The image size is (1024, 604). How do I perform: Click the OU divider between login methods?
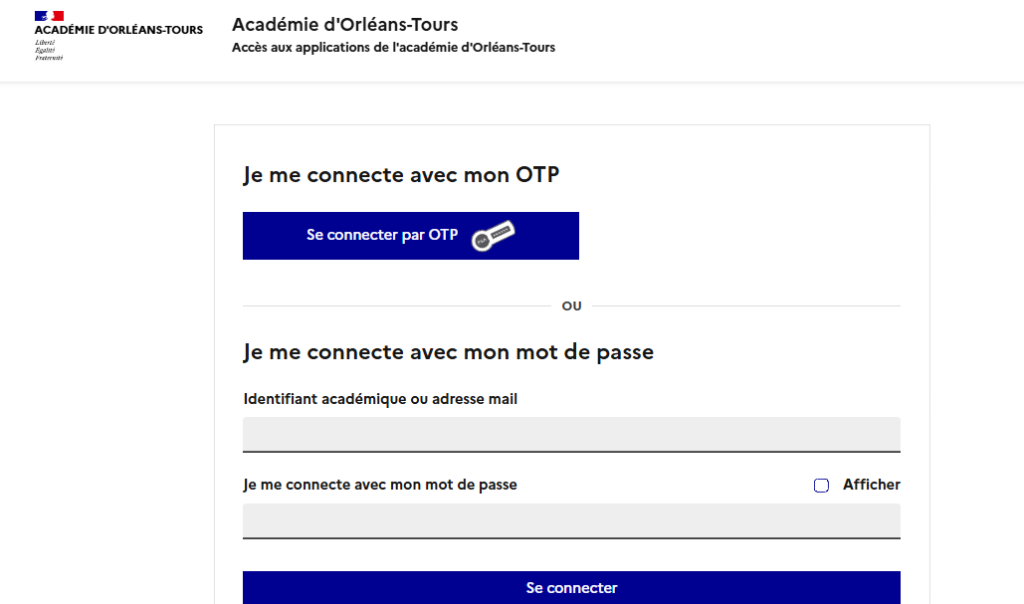[x=571, y=305]
